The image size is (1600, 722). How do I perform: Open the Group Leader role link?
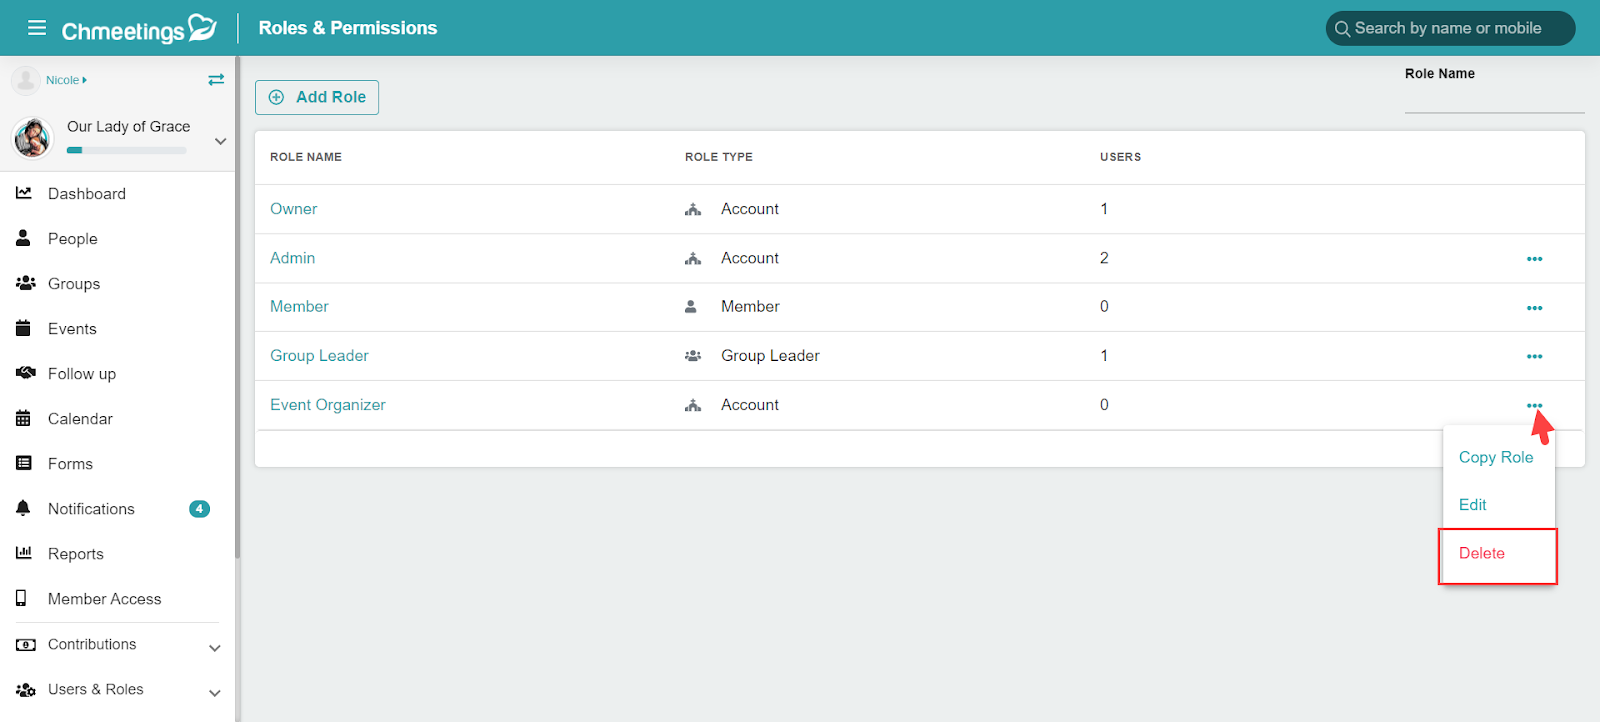point(319,356)
